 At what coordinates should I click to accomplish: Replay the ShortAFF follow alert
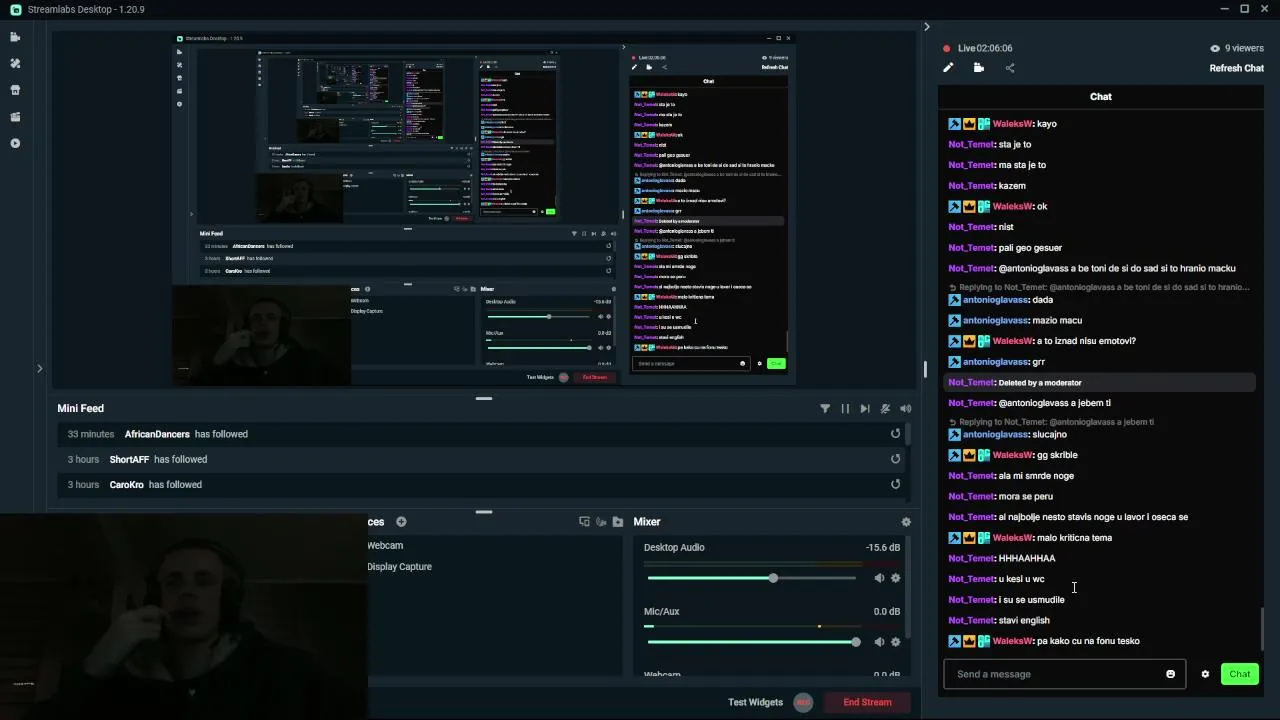(896, 459)
